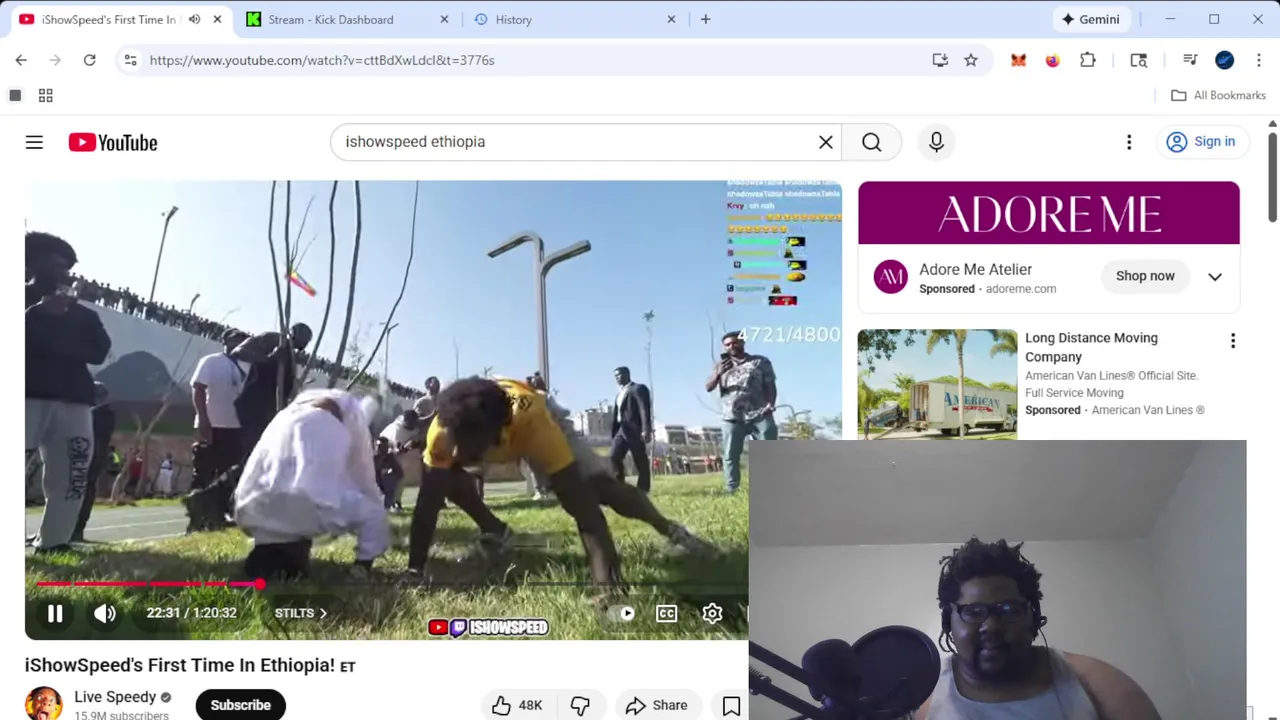Reload the current page
The image size is (1280, 720).
(x=89, y=60)
